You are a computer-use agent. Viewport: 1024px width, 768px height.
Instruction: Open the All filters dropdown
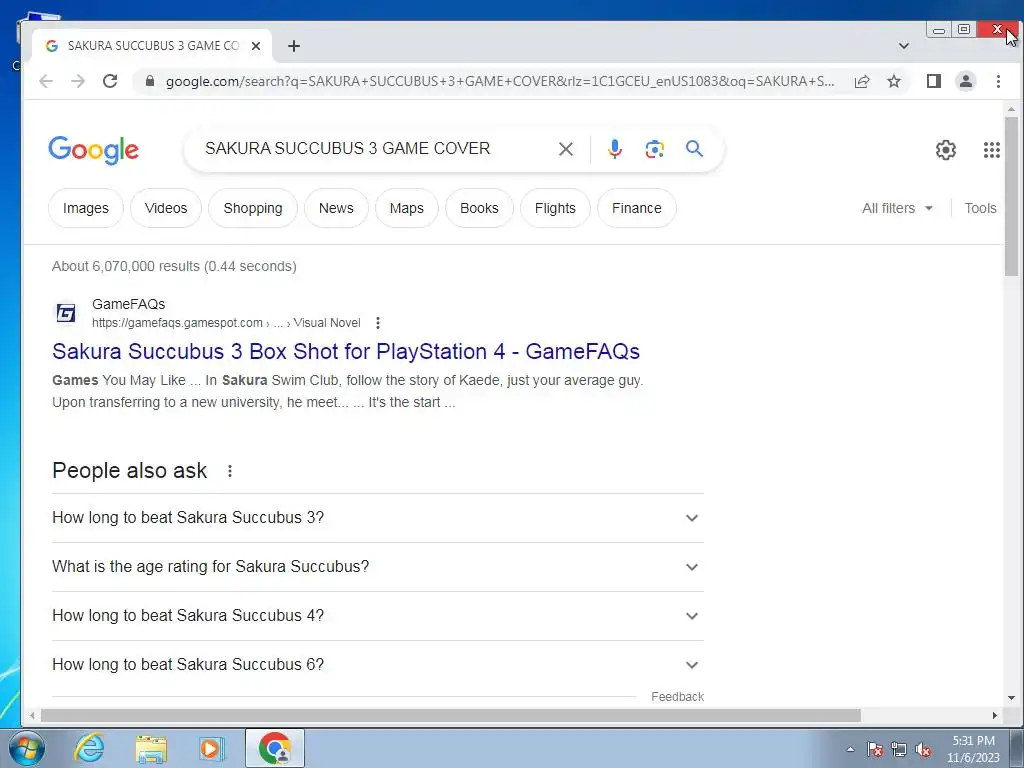coord(897,208)
